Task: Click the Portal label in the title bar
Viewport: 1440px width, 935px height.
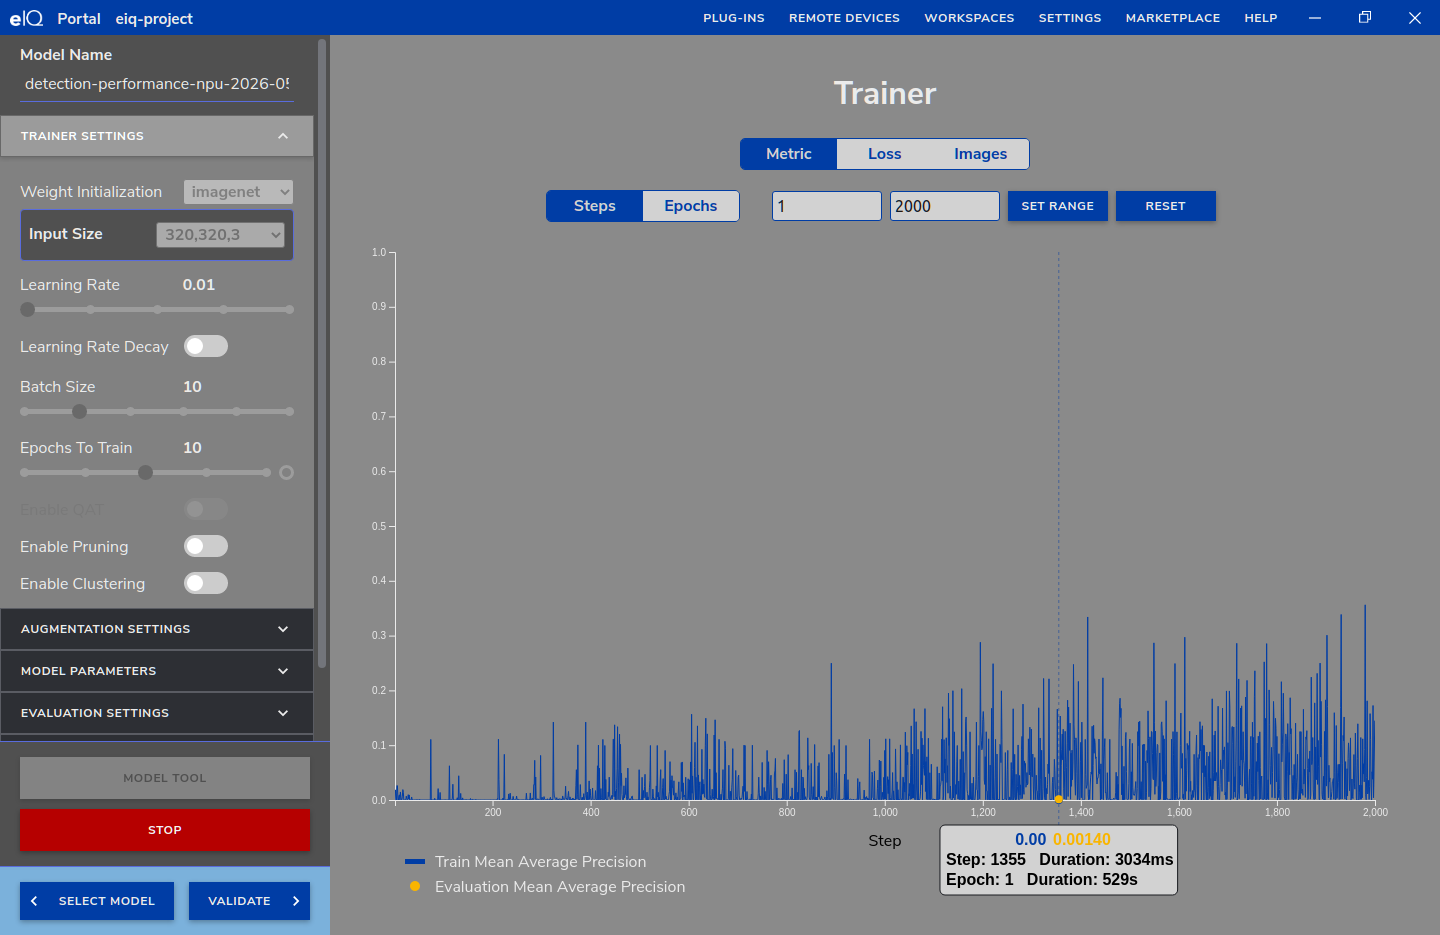Action: coord(79,18)
